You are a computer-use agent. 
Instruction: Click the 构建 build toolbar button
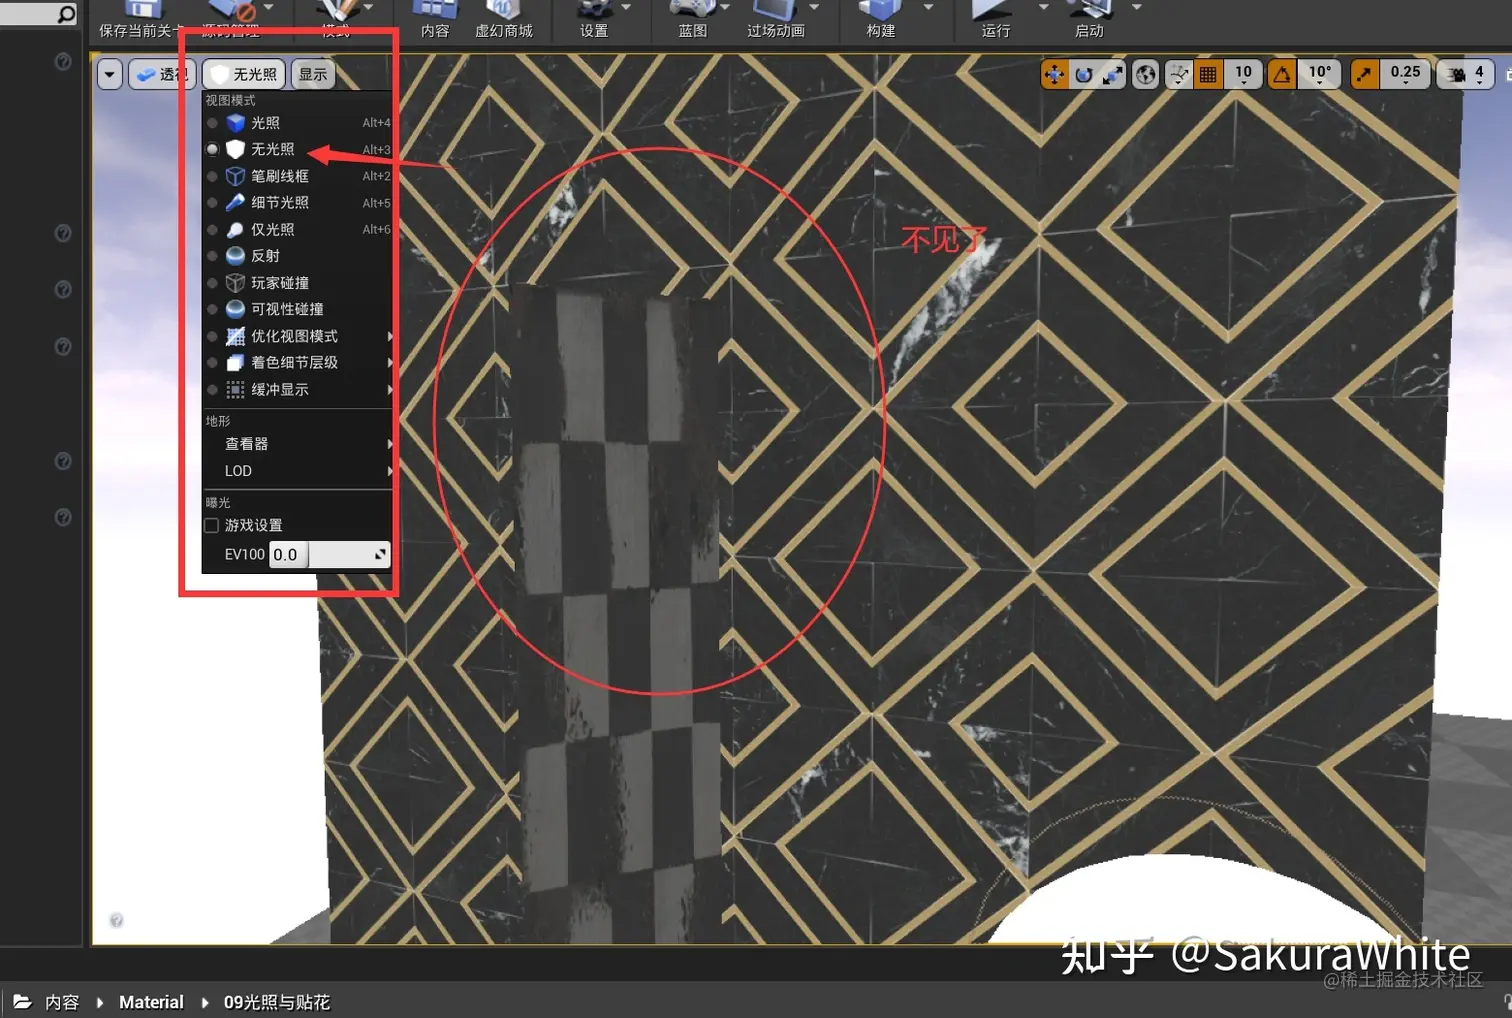pyautogui.click(x=881, y=20)
